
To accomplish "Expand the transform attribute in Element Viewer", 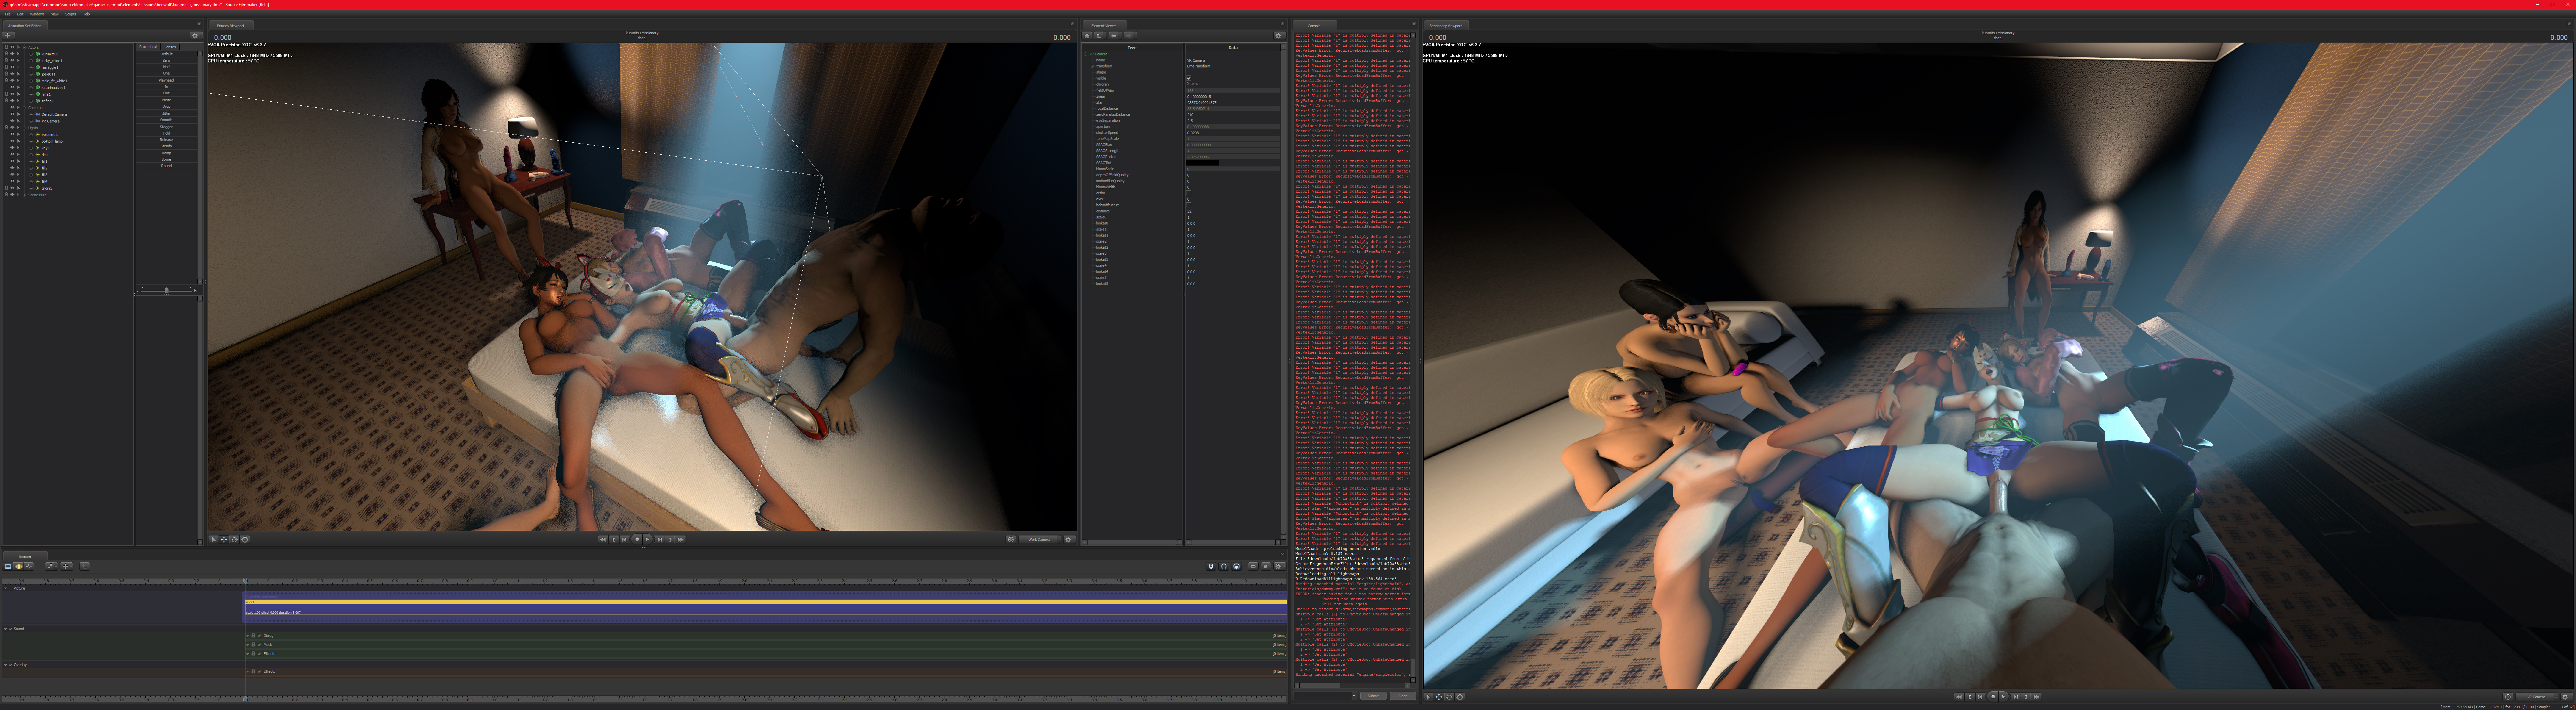I will click(1093, 66).
